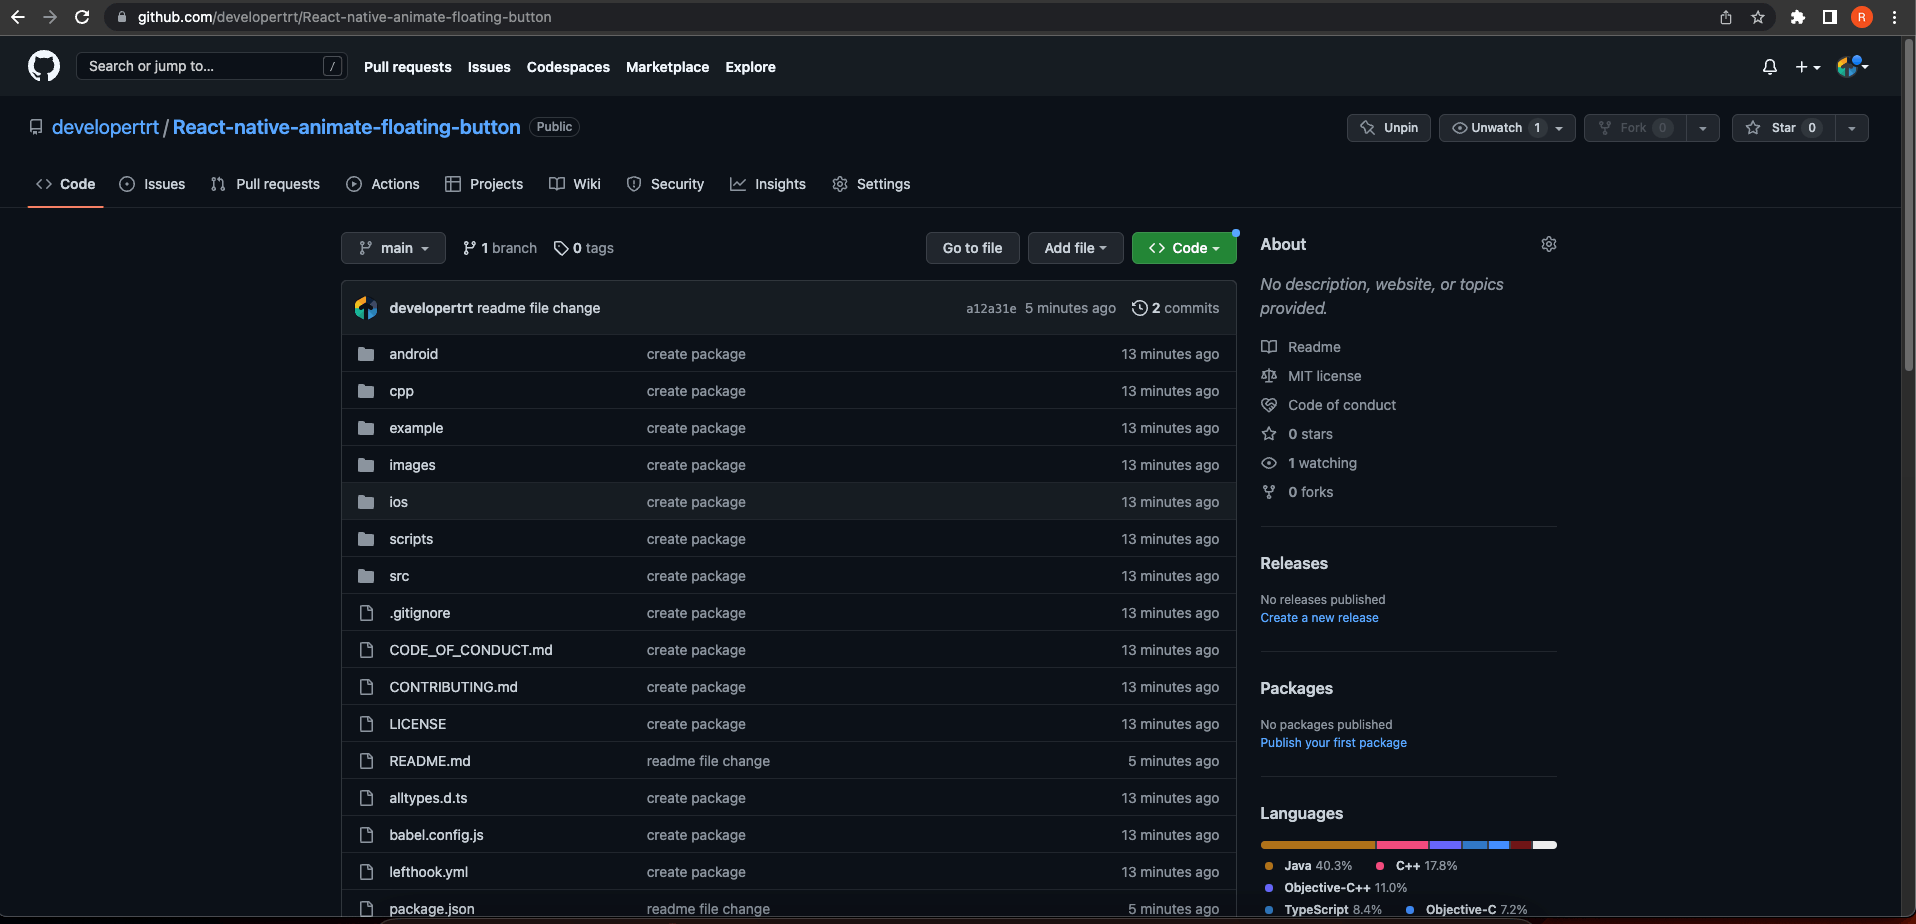Viewport: 1916px width, 924px height.
Task: Open the Add file dropdown
Action: click(x=1075, y=248)
